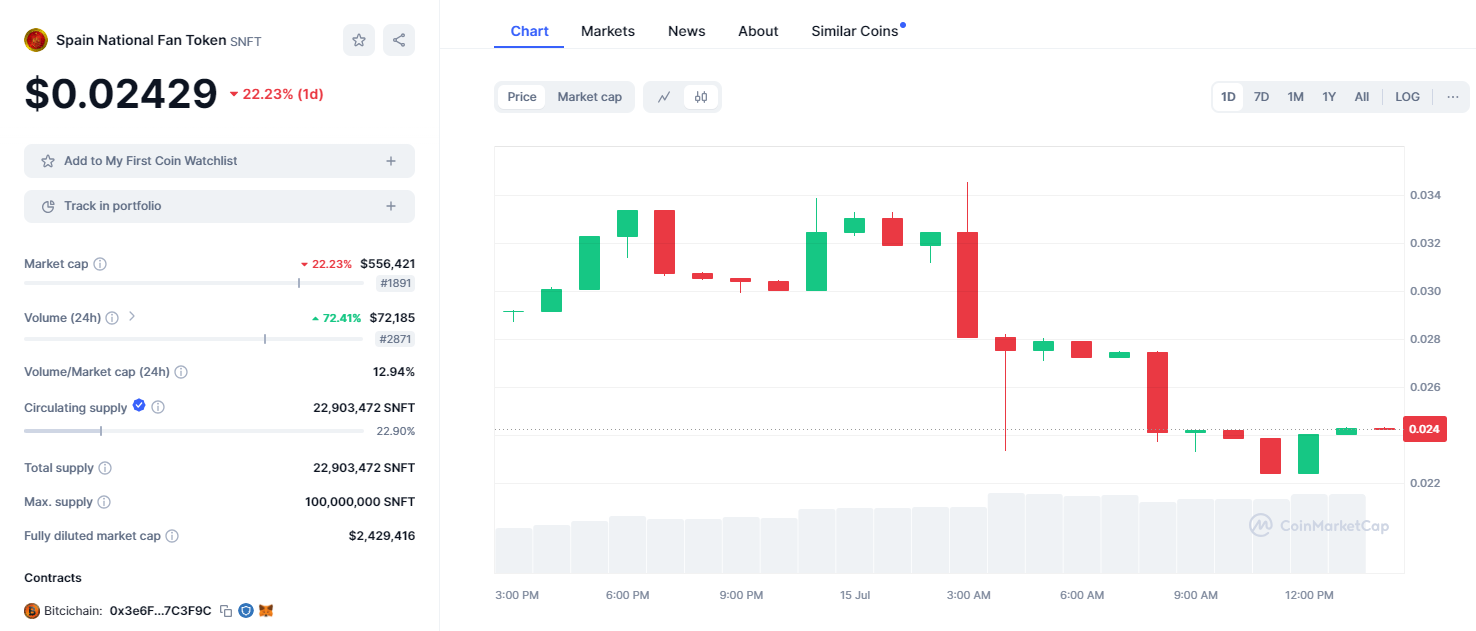Open the Similar Coins tab
The width and height of the screenshot is (1476, 631).
855,31
